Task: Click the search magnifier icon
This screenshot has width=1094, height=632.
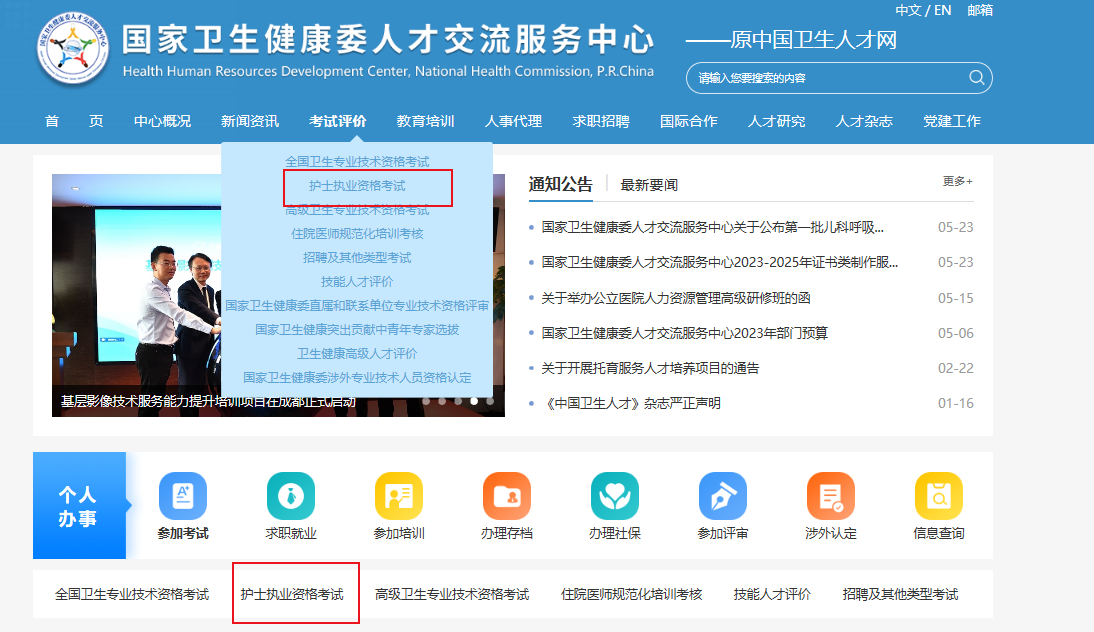Action: [x=976, y=78]
